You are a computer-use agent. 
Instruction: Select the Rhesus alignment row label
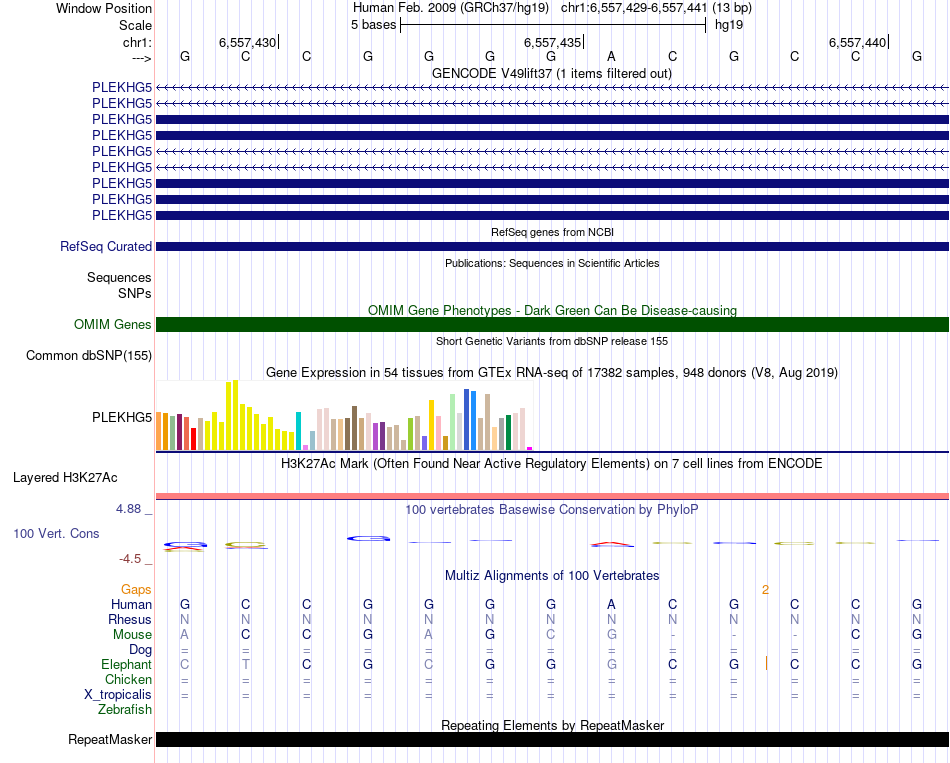130,619
